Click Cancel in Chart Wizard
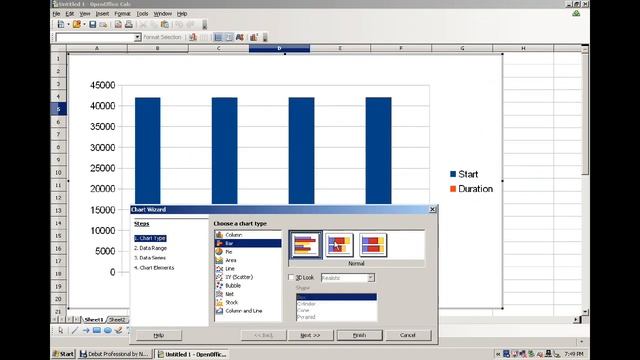The height and width of the screenshot is (360, 640). point(408,335)
